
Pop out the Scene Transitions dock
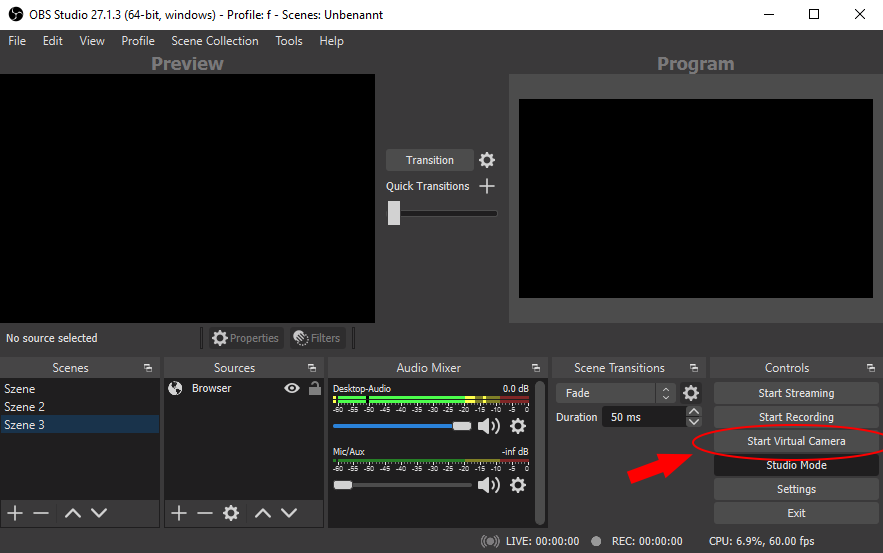(x=694, y=368)
